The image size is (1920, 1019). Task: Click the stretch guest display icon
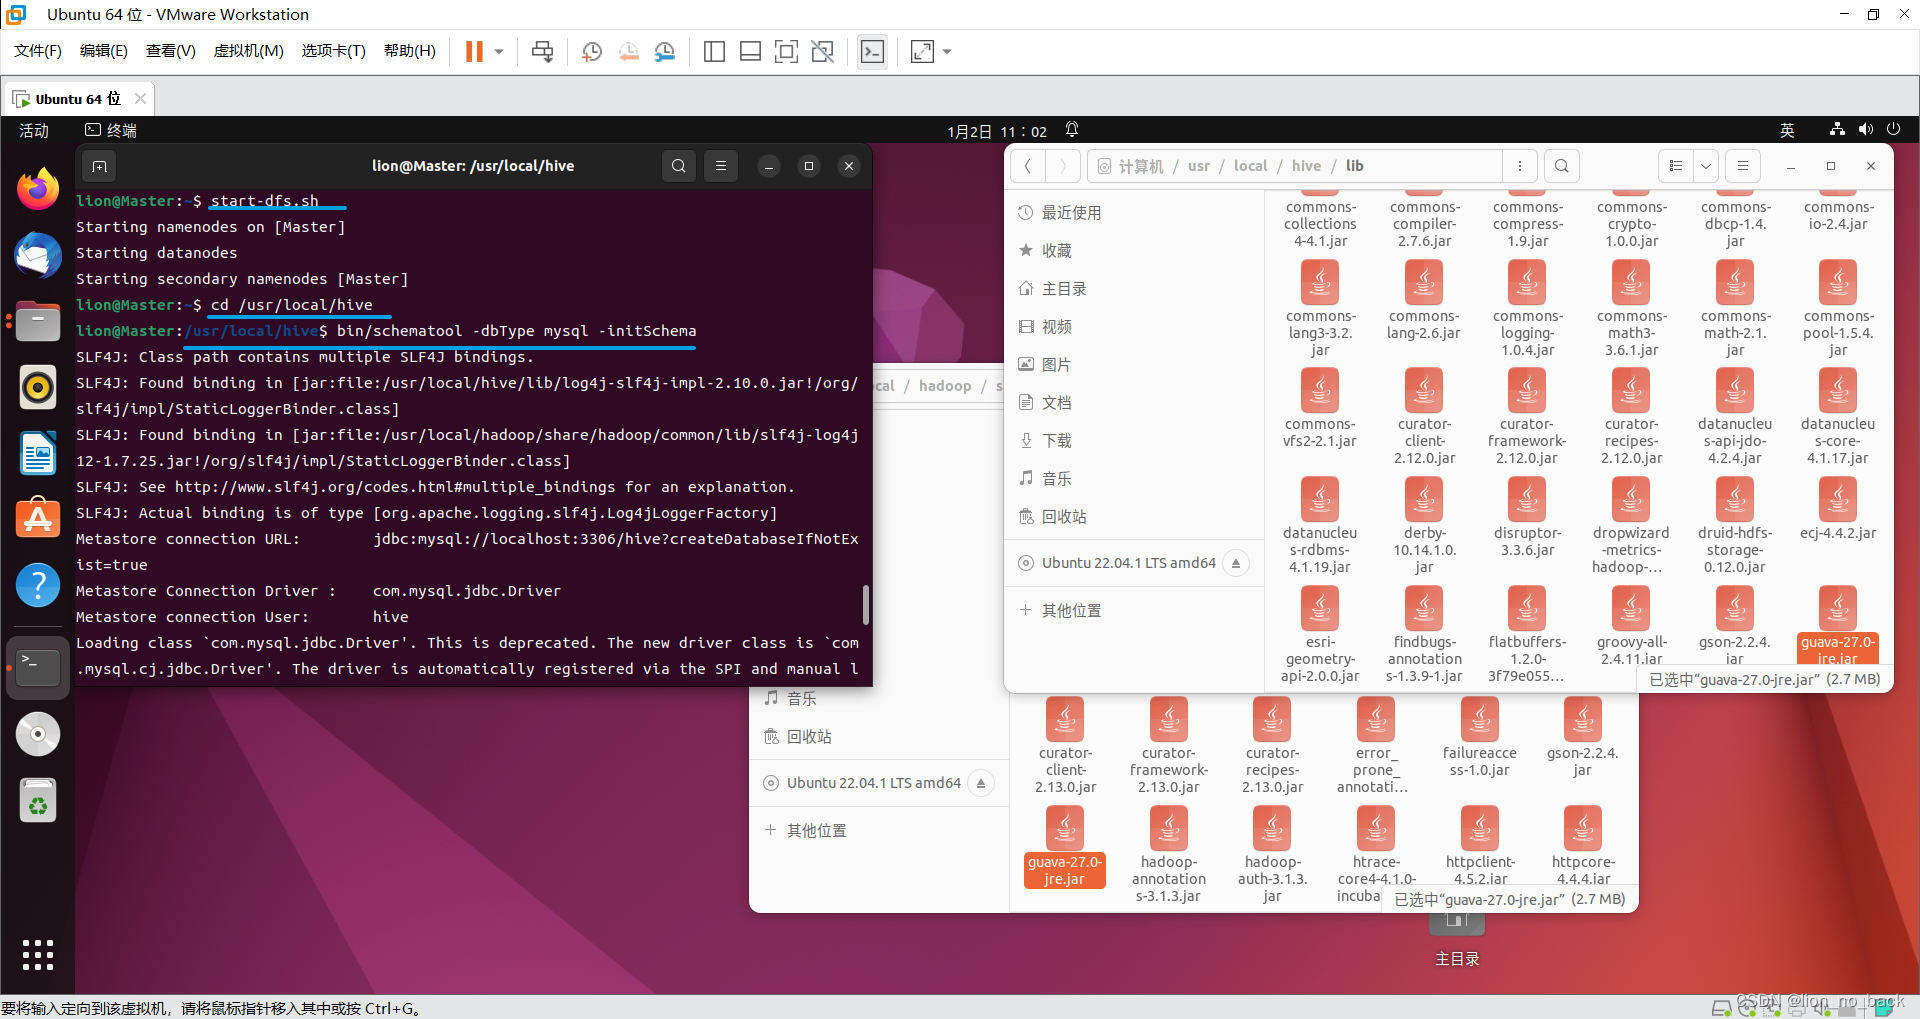coord(922,51)
